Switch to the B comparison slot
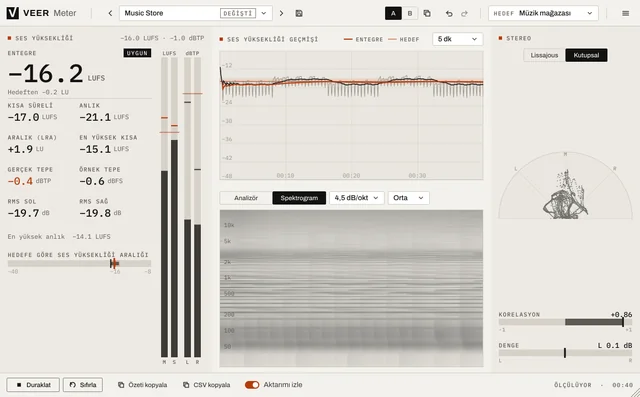Viewport: 640px width, 397px height. pos(410,13)
